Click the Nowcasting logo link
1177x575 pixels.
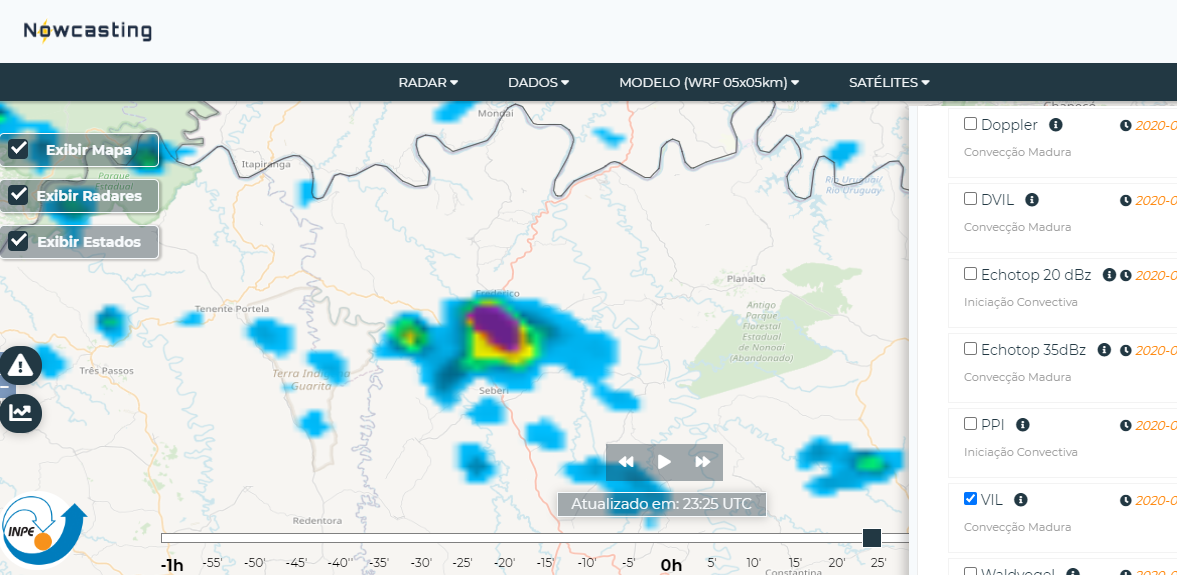tap(88, 31)
